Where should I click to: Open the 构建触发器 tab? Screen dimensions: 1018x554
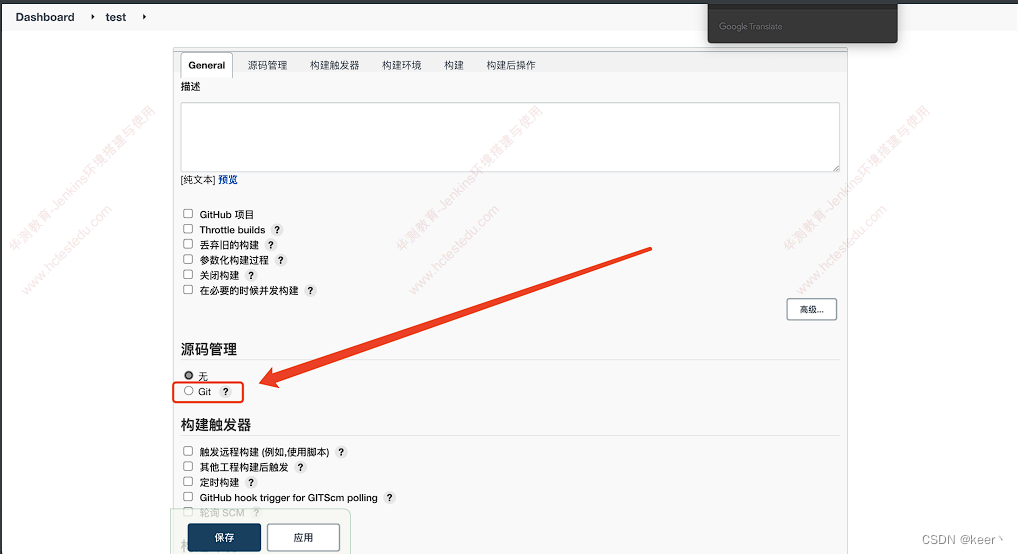(334, 65)
